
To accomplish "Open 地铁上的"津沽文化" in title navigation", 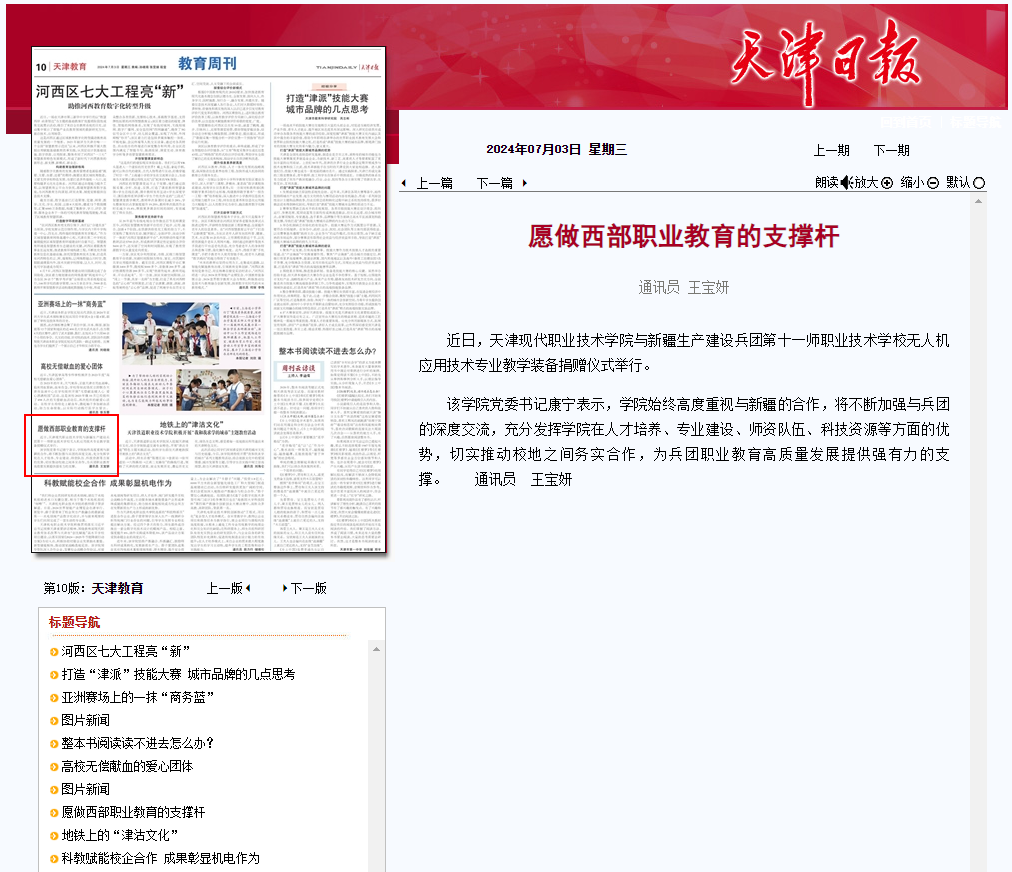I will click(x=119, y=835).
